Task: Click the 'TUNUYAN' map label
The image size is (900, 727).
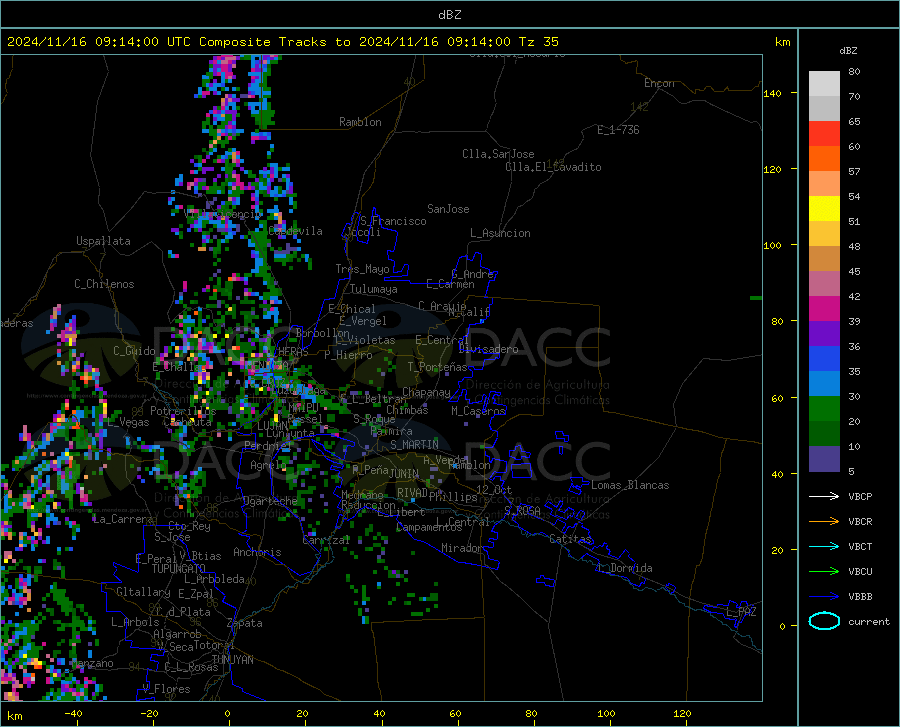Action: [x=232, y=659]
